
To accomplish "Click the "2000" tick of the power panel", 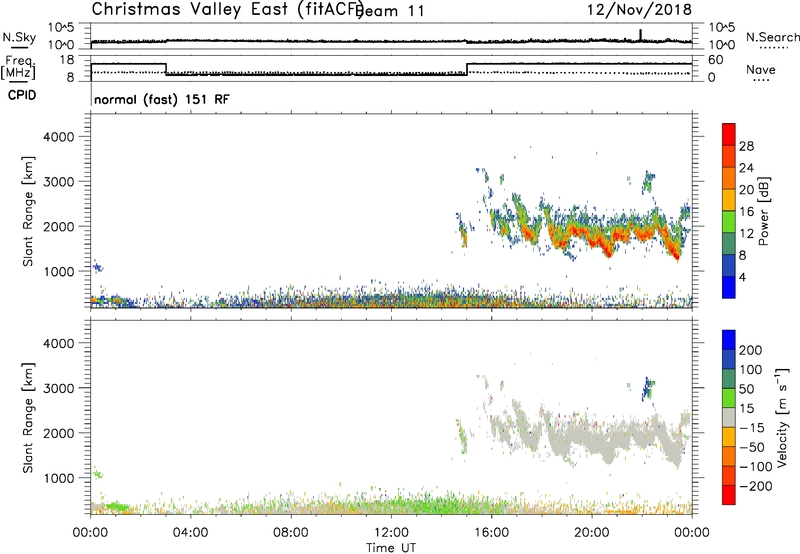I will [59, 226].
